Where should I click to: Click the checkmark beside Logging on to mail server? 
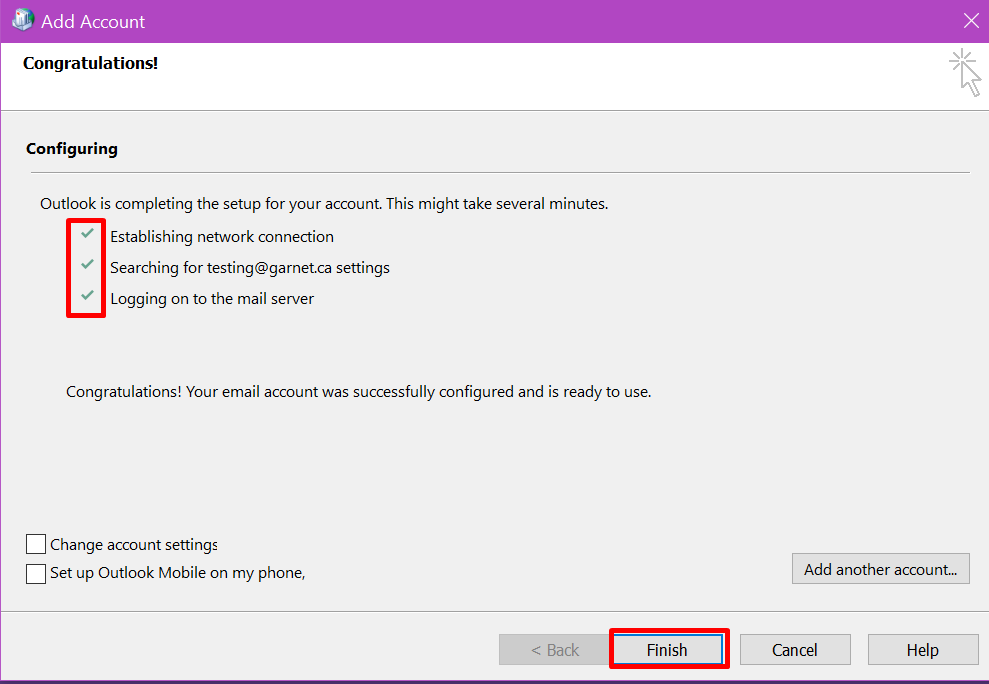(x=88, y=296)
